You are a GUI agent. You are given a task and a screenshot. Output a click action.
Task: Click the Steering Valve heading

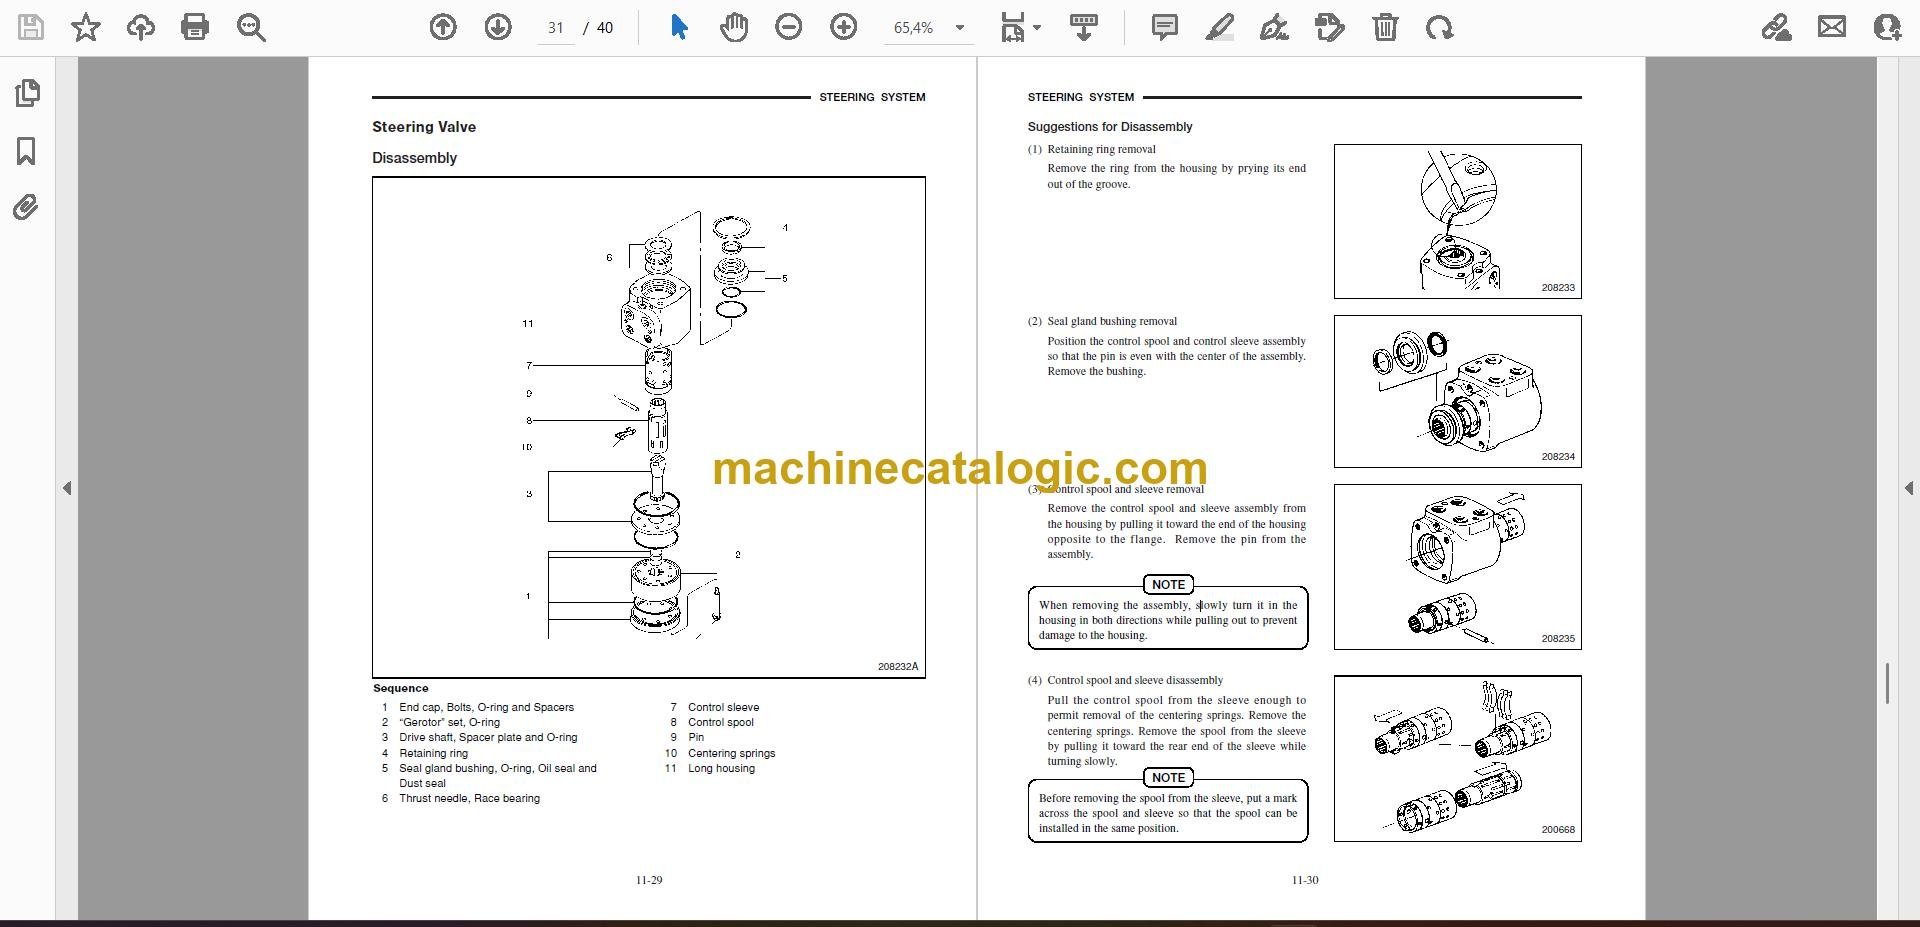point(424,127)
